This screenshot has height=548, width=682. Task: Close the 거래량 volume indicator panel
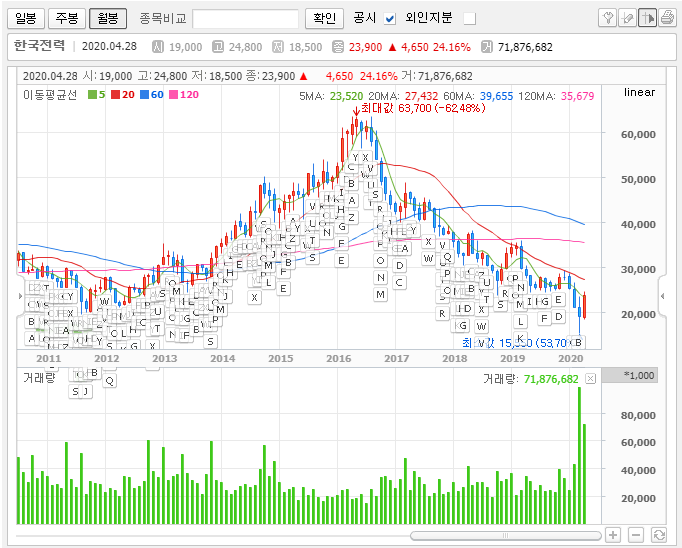click(590, 378)
